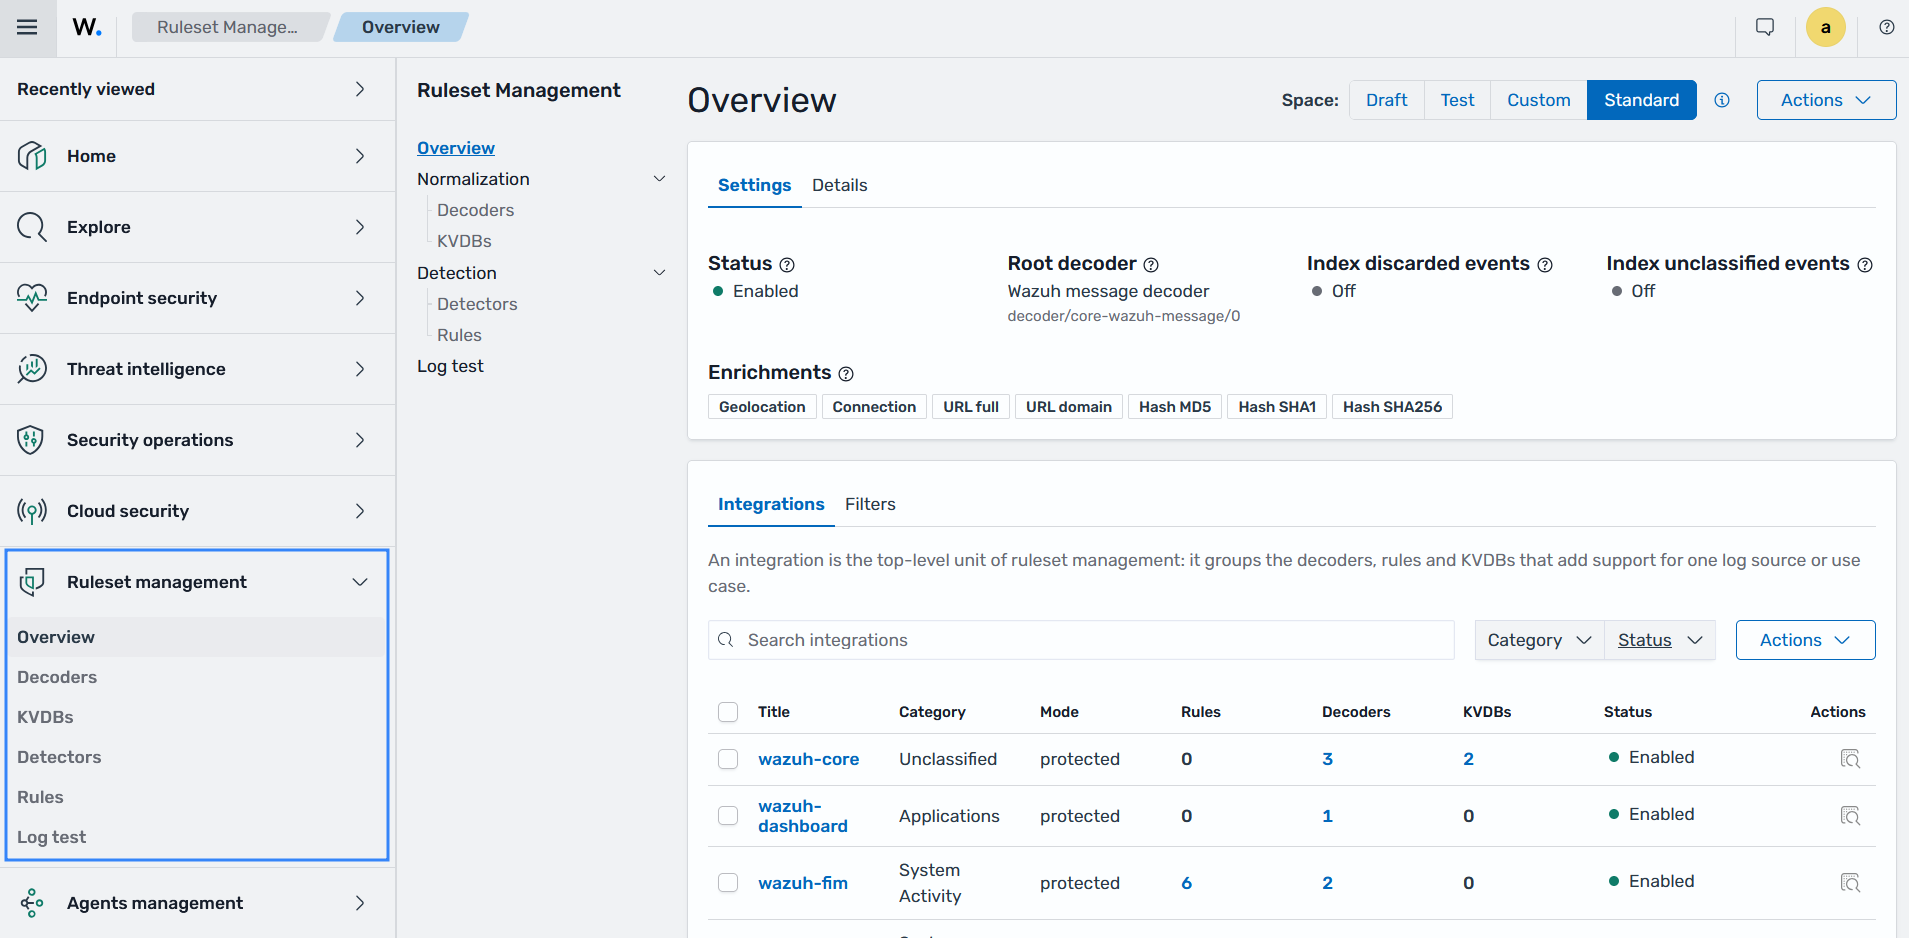Open the help icon in header
The height and width of the screenshot is (938, 1909).
click(1887, 27)
